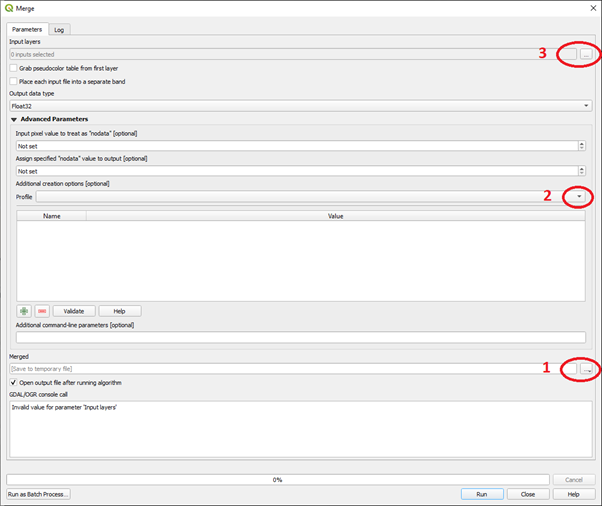Click the Merged save-to-temporary-file text field

click(x=284, y=369)
